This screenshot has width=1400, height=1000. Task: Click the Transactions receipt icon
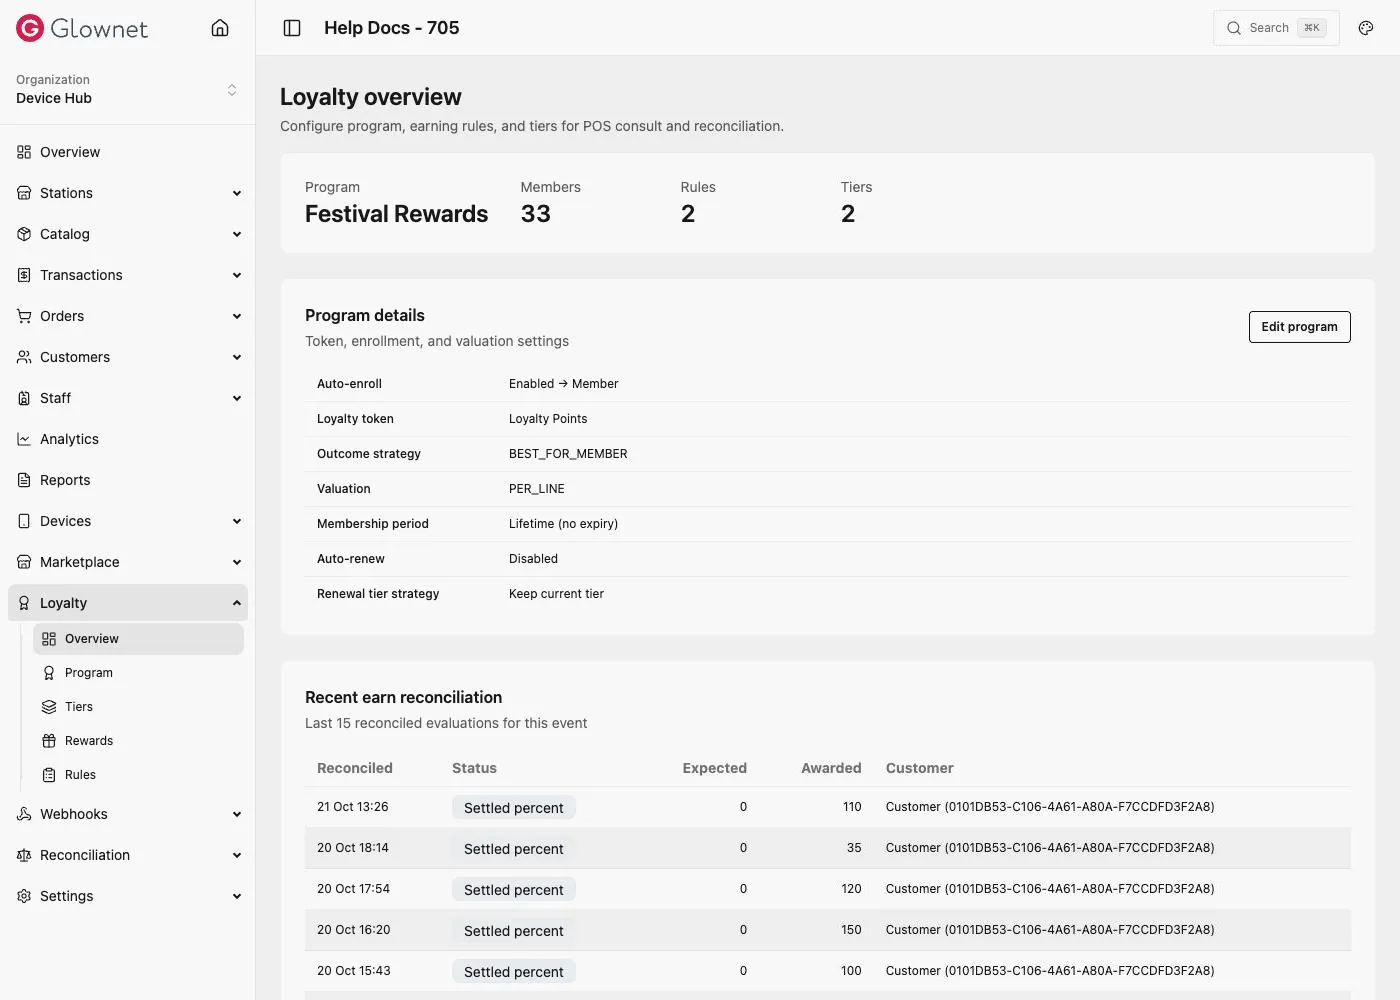(x=24, y=275)
